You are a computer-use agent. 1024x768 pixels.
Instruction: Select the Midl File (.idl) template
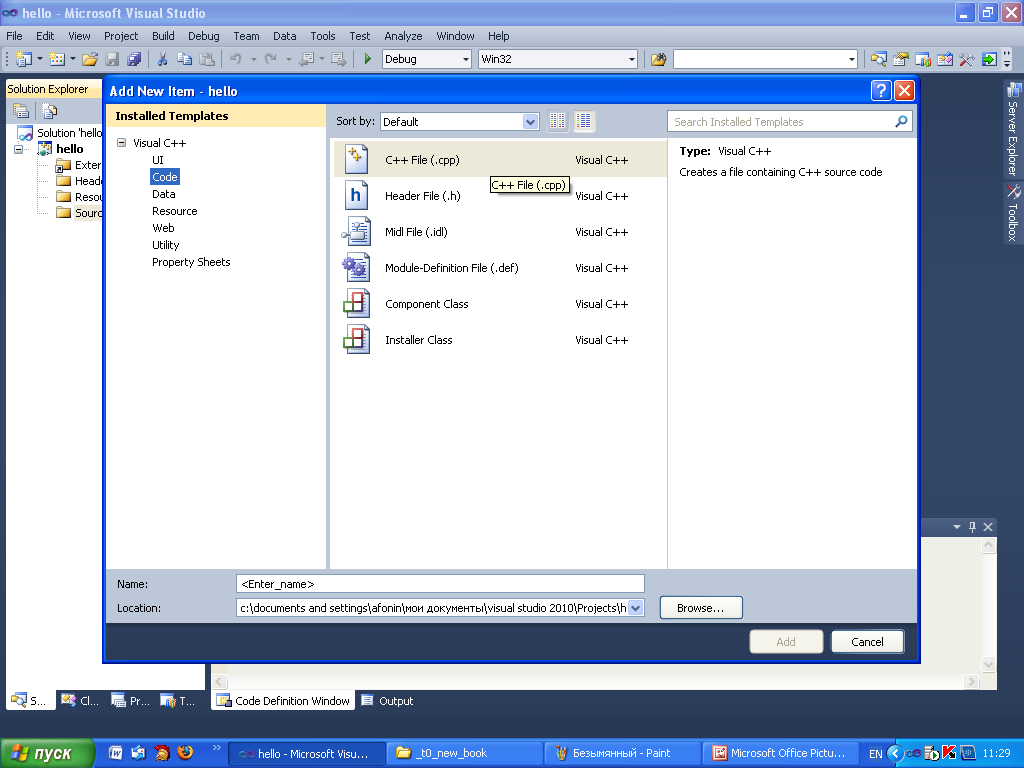click(x=500, y=232)
